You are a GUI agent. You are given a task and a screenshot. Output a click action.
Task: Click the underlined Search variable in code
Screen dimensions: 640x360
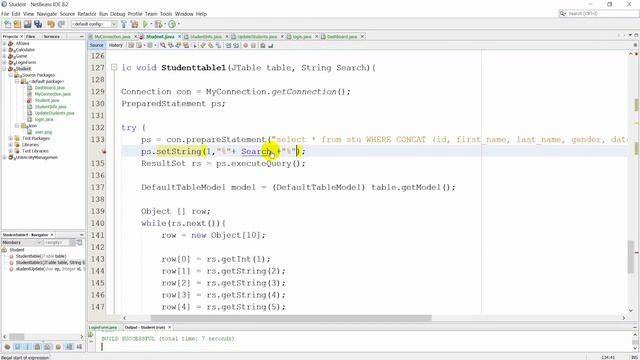pos(256,151)
